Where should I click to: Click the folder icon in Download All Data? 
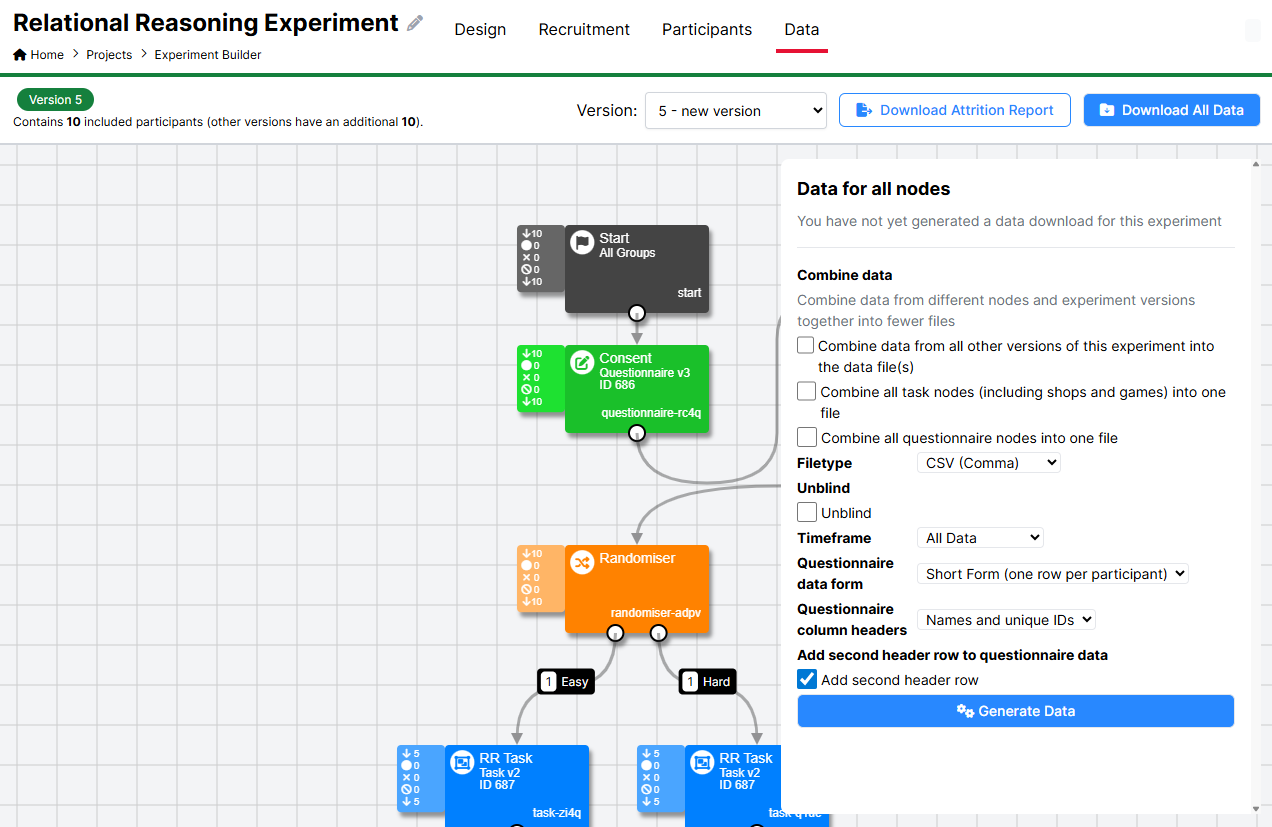(x=1107, y=110)
